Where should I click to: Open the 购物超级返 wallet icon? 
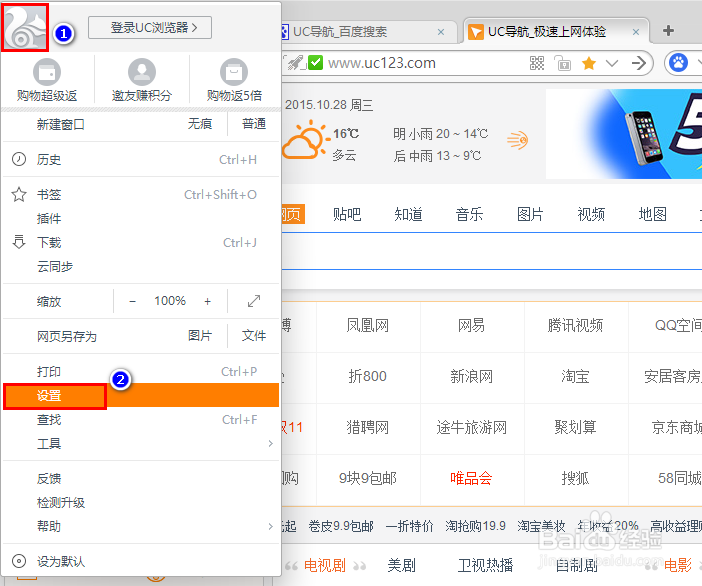[x=47, y=72]
